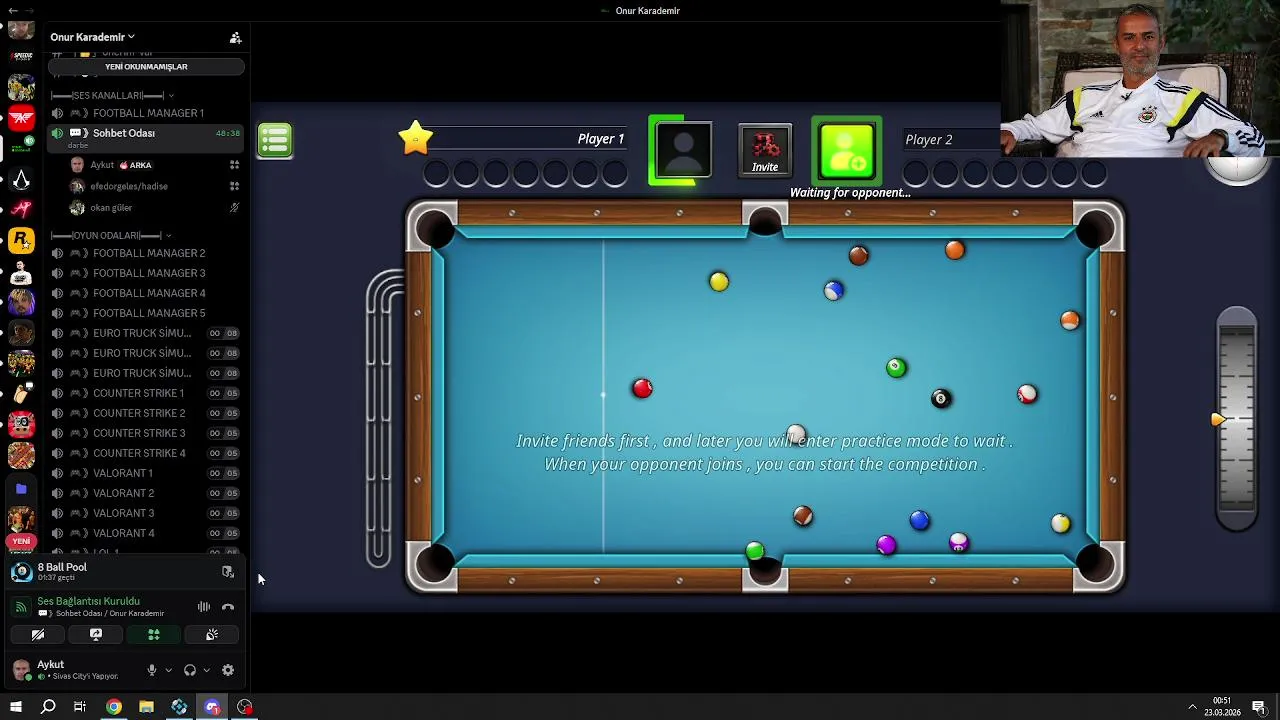Join COUNTER STRIKE 3 voice channel

tap(146, 433)
